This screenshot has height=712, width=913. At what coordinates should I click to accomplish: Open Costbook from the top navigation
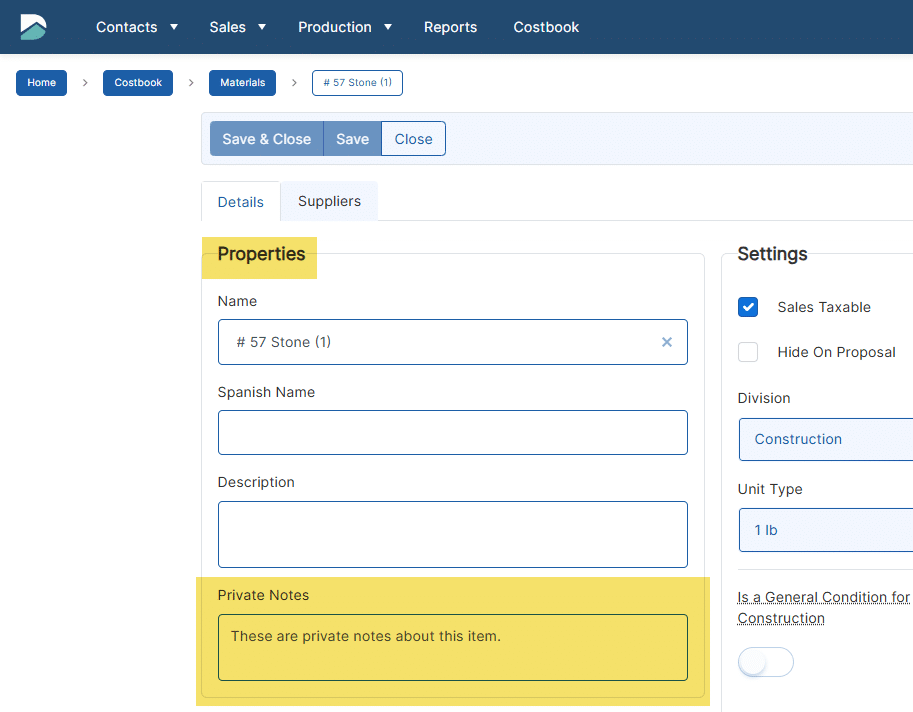click(x=546, y=27)
